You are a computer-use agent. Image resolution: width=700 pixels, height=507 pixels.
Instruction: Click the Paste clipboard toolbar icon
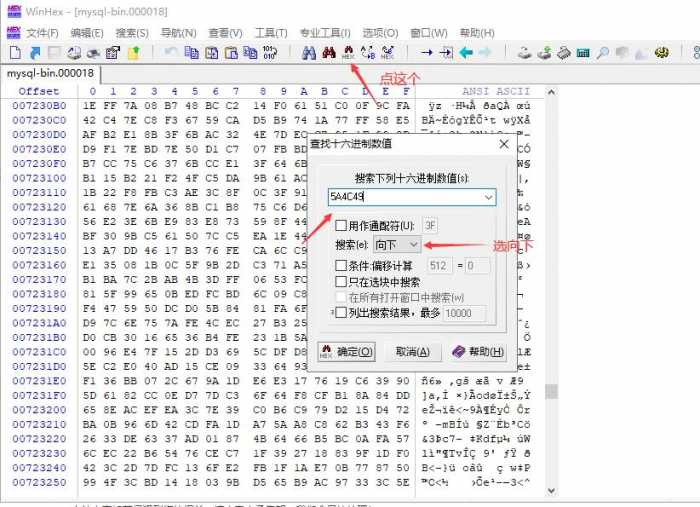pos(231,53)
